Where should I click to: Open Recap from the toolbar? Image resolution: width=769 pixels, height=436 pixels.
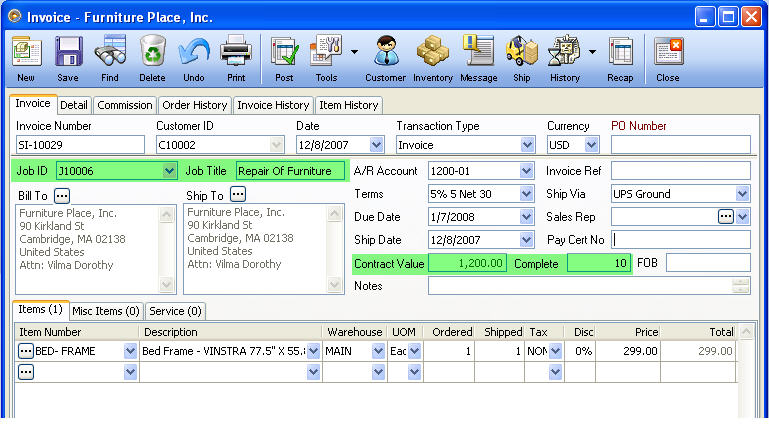coord(620,53)
